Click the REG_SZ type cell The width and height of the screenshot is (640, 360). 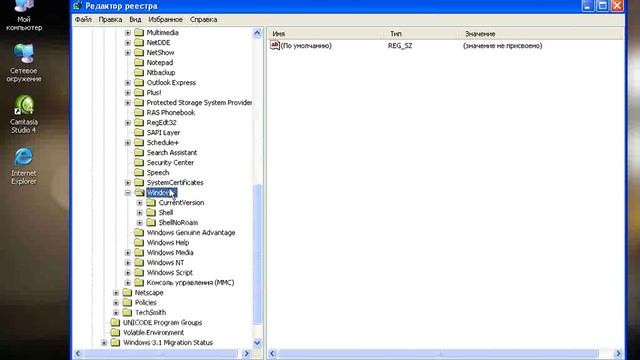tap(400, 46)
